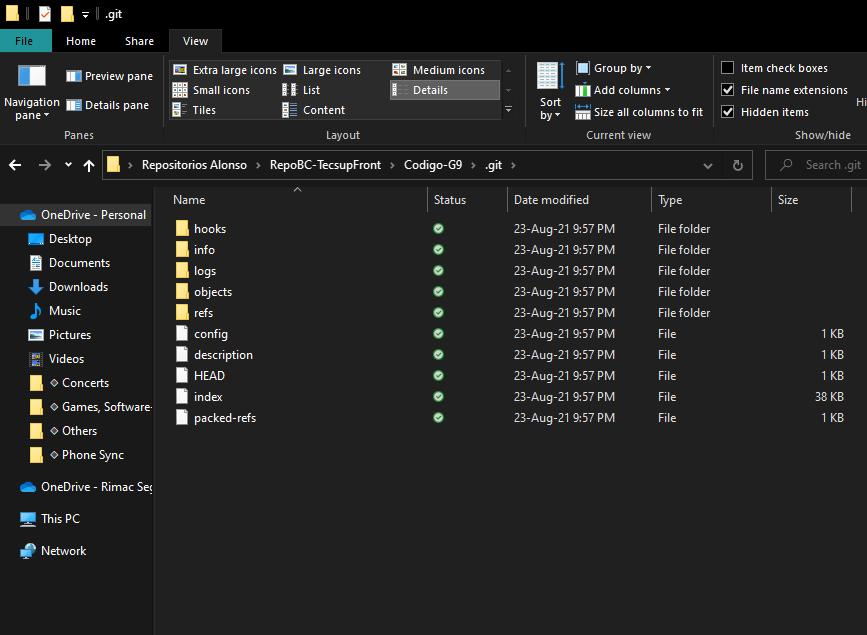Disable File name extensions
Image resolution: width=867 pixels, height=635 pixels.
tap(728, 89)
